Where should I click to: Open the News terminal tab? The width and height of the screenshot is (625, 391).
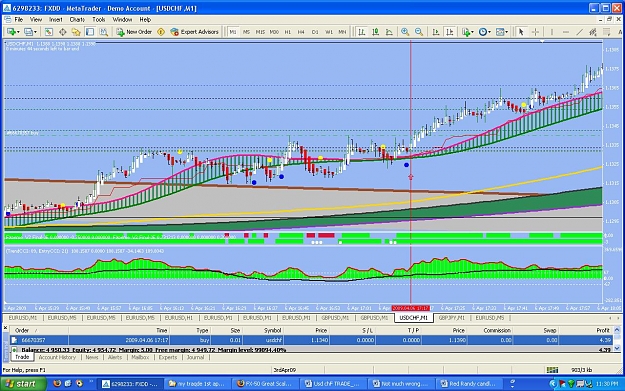[92, 357]
